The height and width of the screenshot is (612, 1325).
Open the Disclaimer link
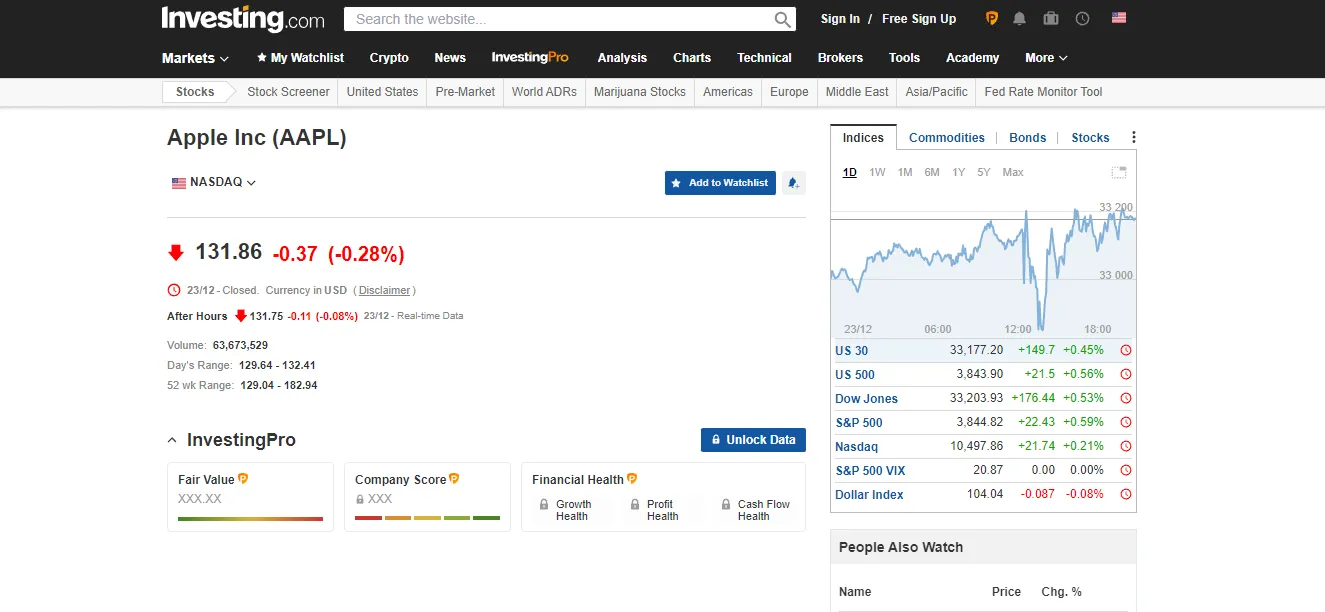tap(384, 290)
